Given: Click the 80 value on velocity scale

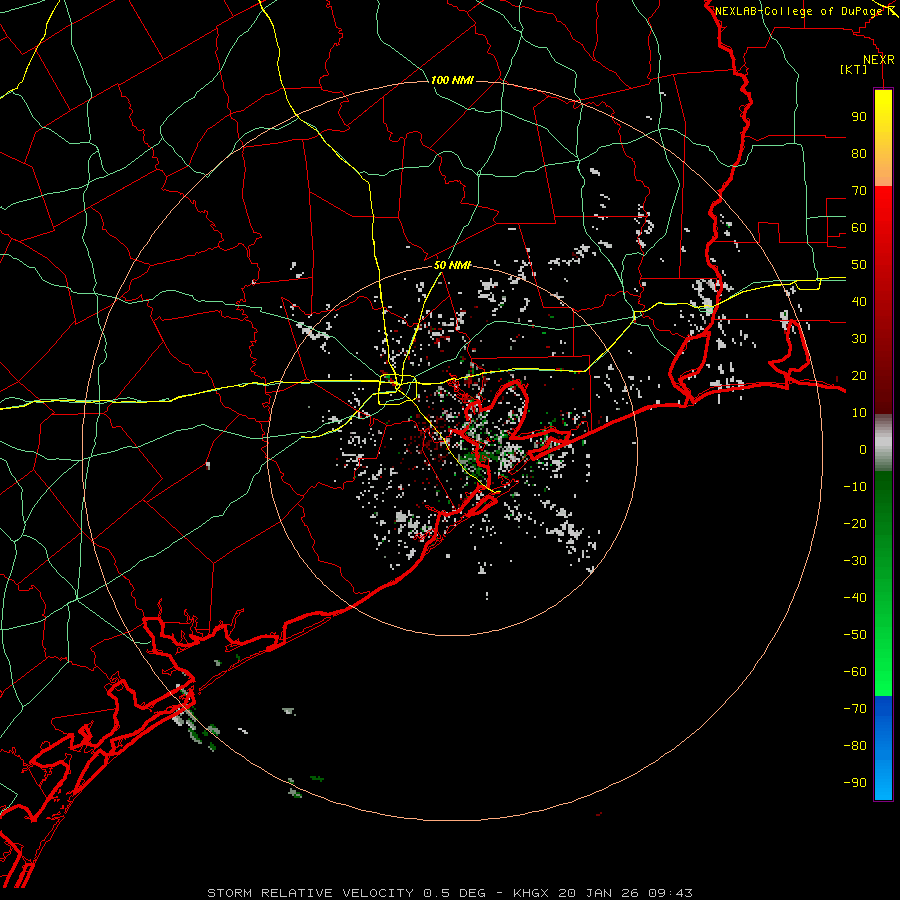Looking at the screenshot, I should tap(859, 153).
